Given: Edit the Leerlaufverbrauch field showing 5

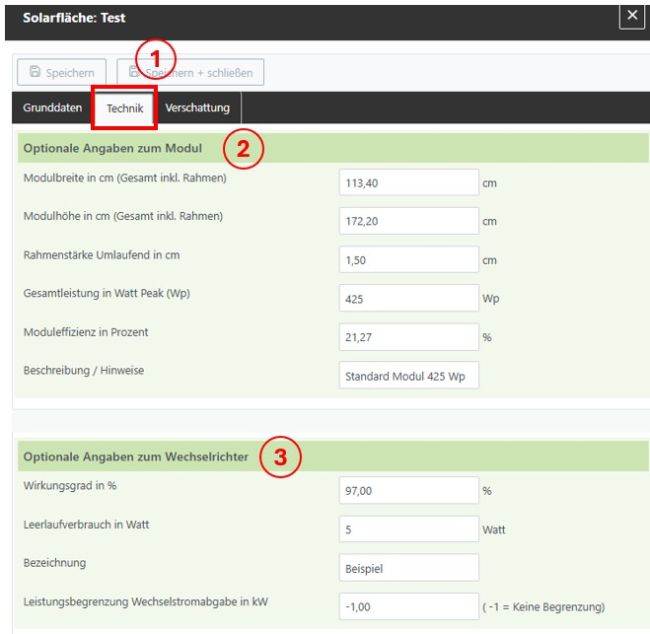Looking at the screenshot, I should (x=409, y=529).
